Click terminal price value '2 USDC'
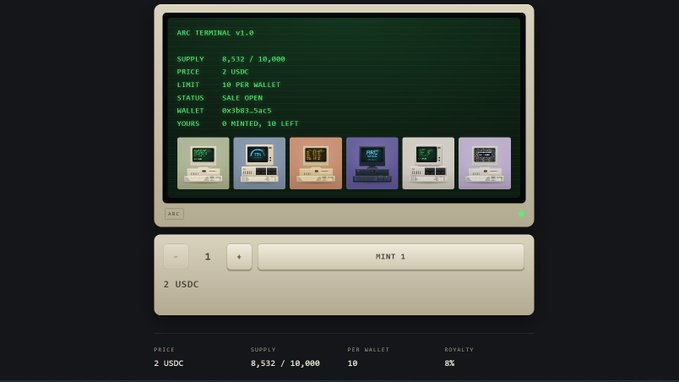Image resolution: width=679 pixels, height=382 pixels. click(x=236, y=72)
